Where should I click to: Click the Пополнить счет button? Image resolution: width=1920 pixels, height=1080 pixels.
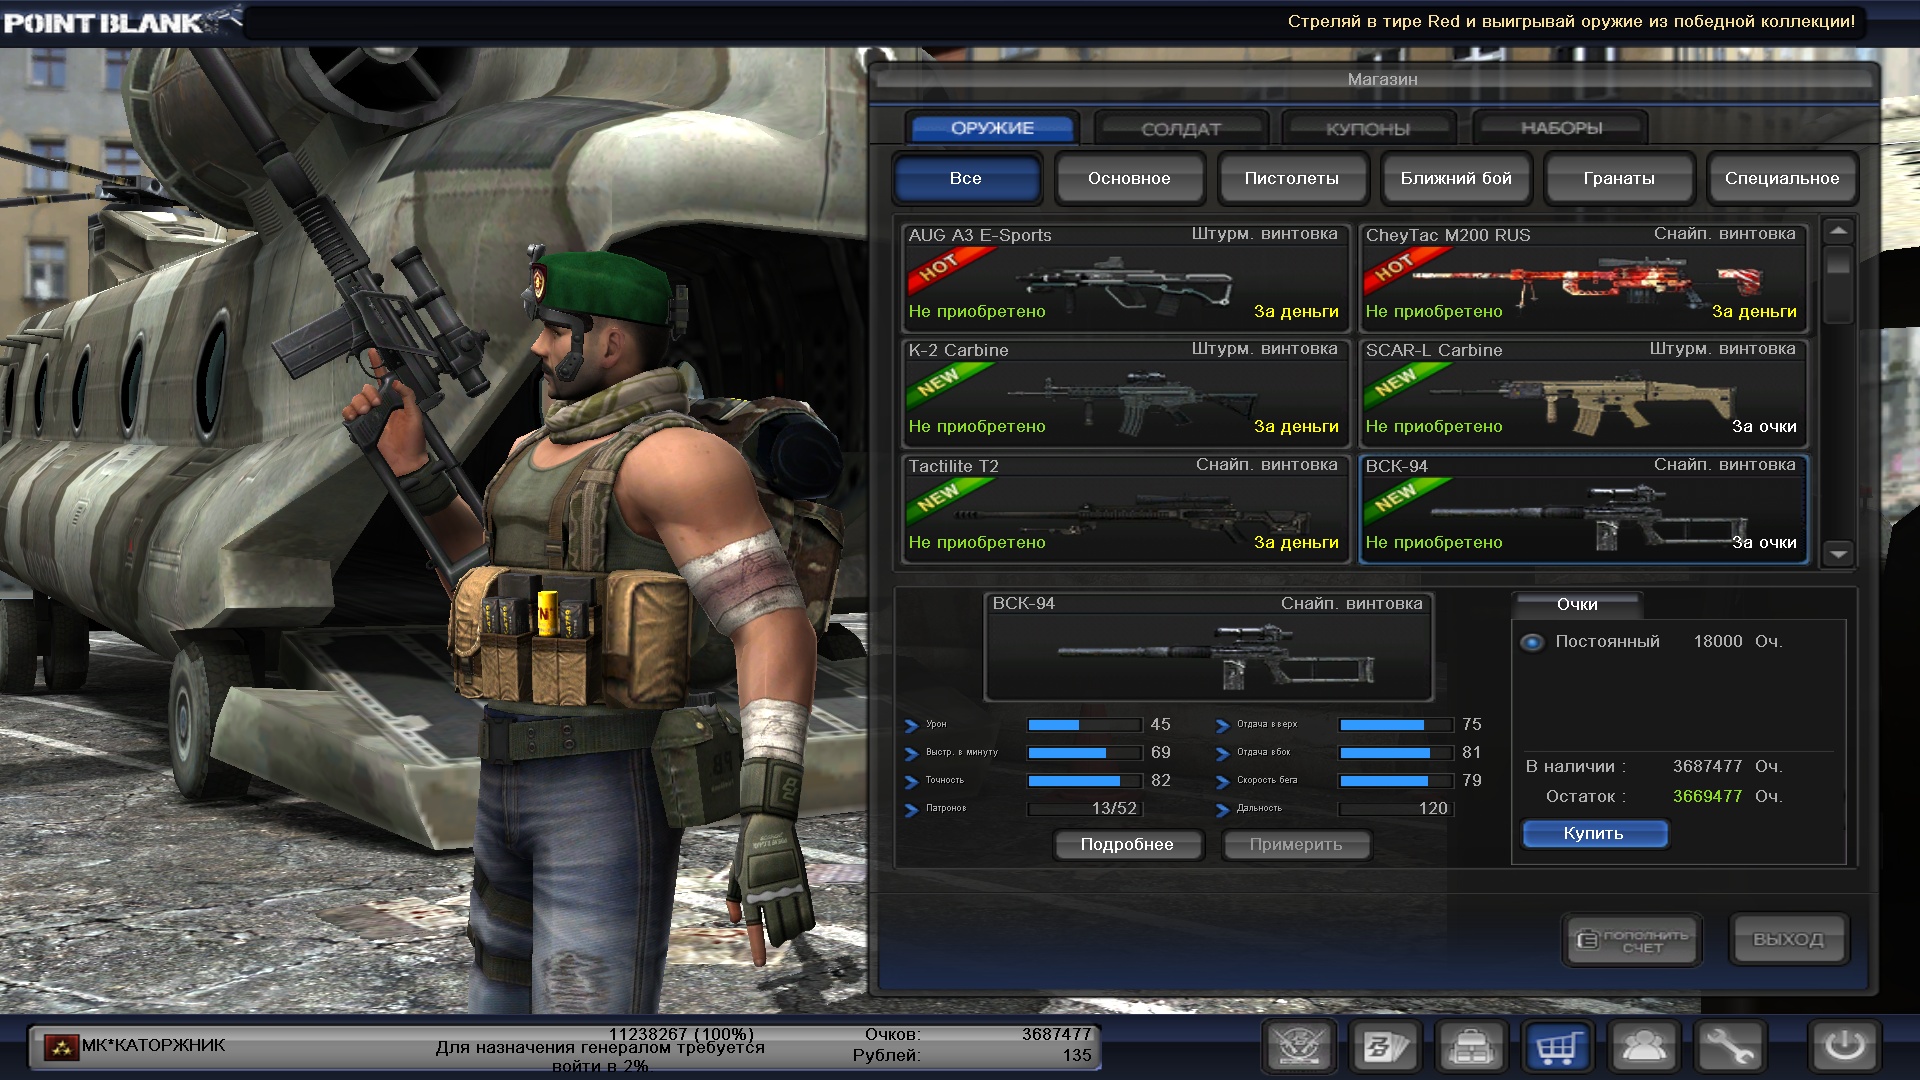pyautogui.click(x=1632, y=940)
